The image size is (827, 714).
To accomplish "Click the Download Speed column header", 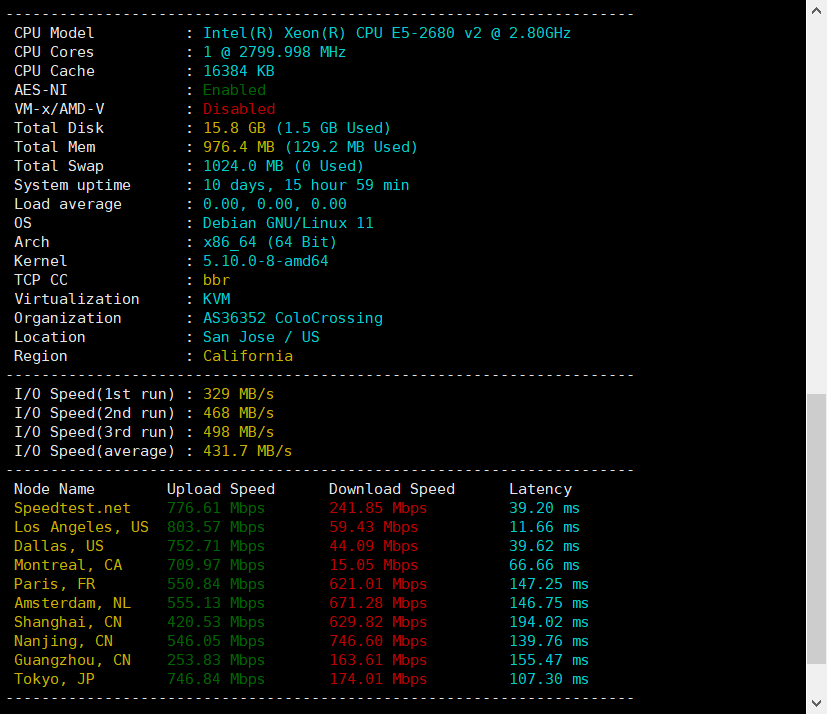I will pyautogui.click(x=391, y=489).
